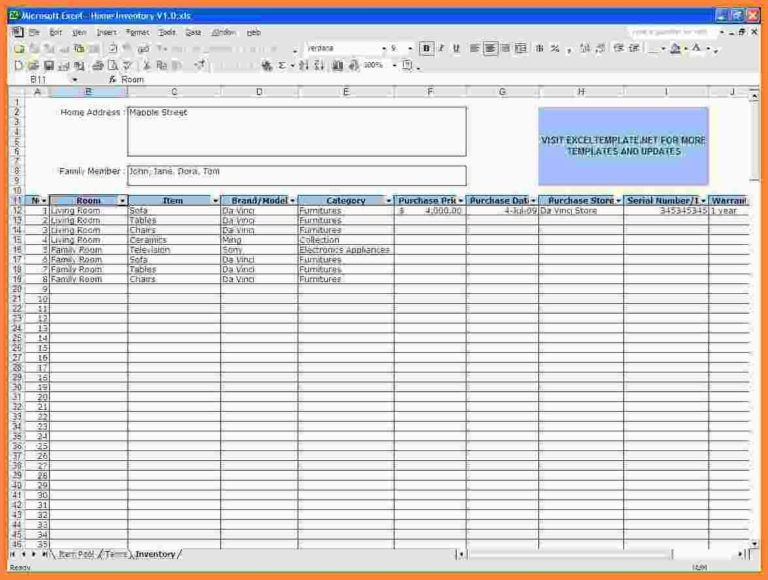
Task: Click the Cut scissors icon
Action: point(146,66)
